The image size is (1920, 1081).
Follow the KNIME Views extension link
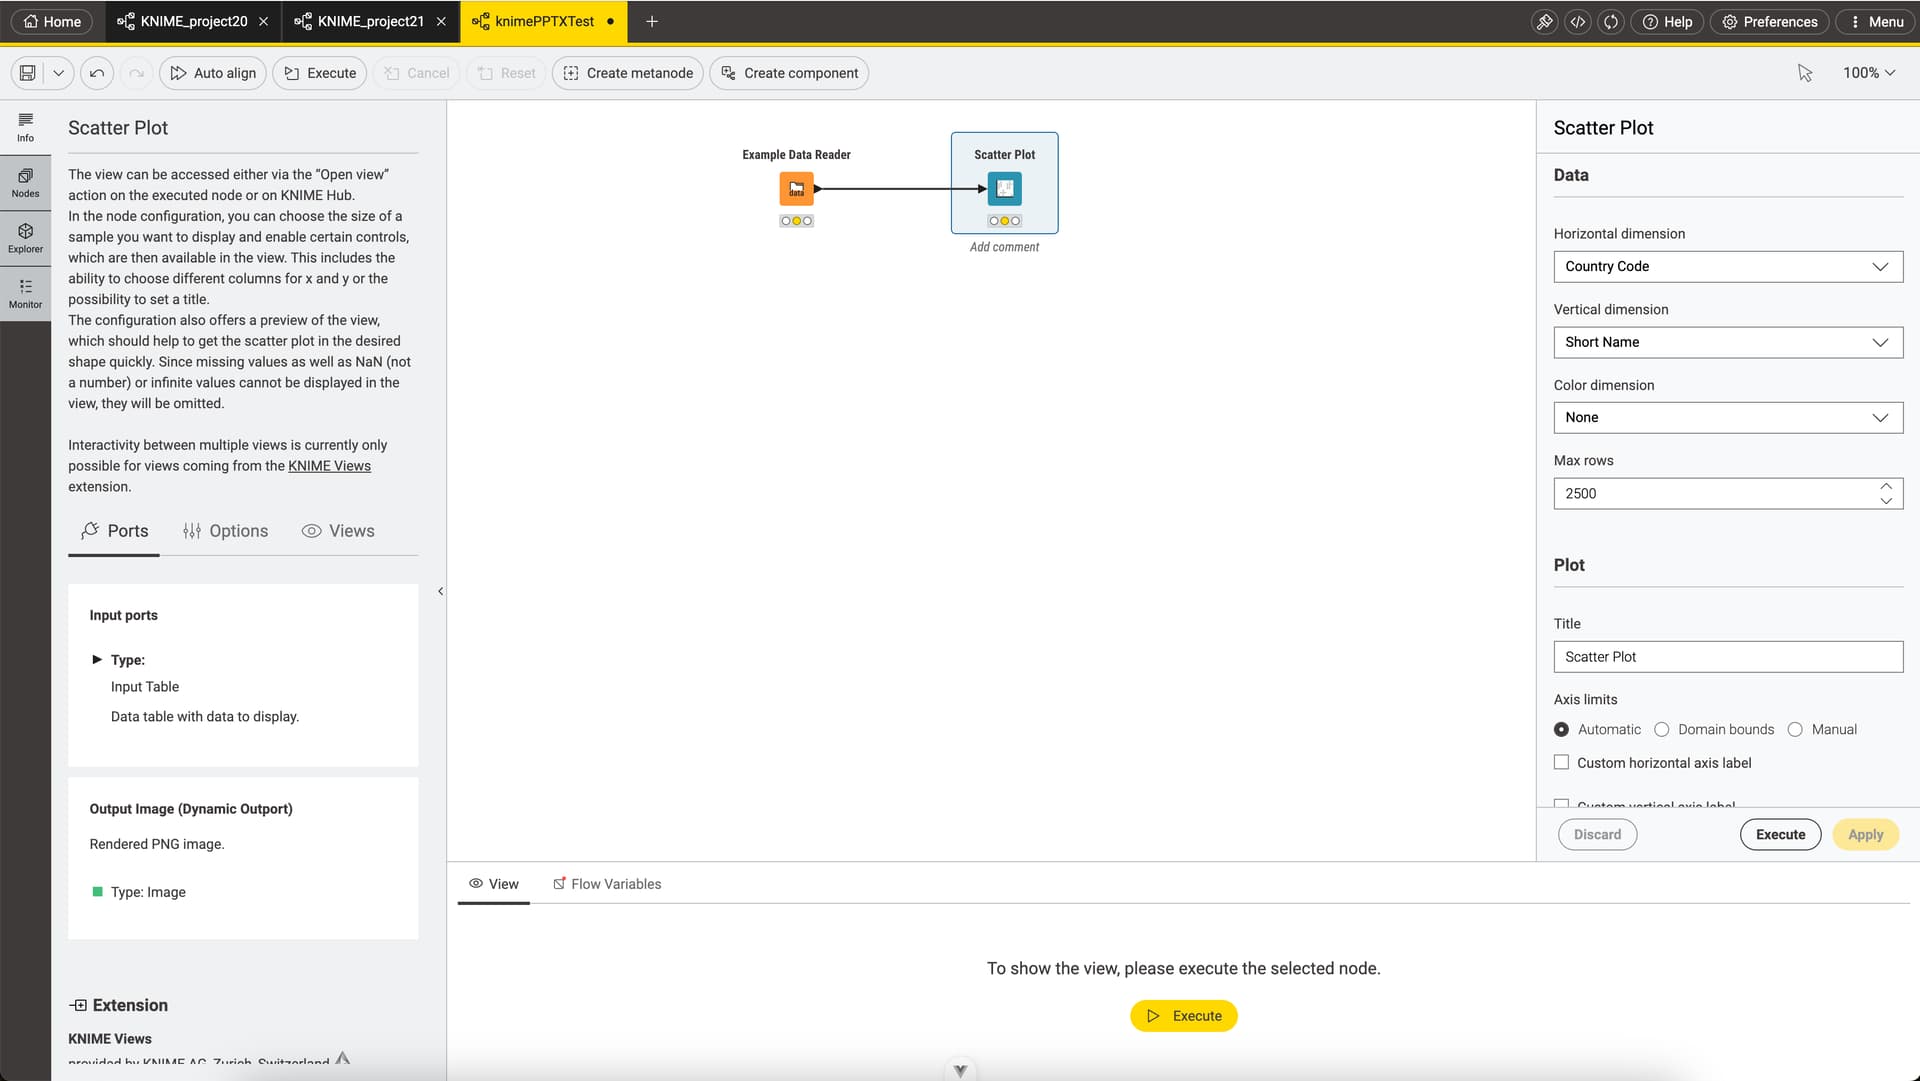(328, 465)
